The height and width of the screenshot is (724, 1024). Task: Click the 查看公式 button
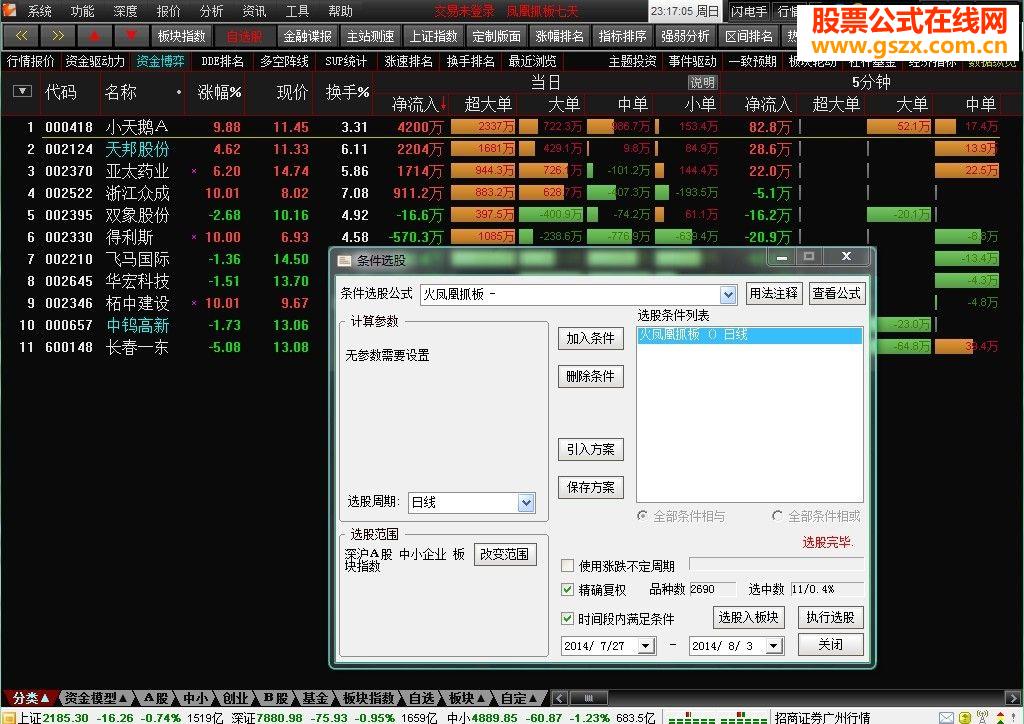coord(836,294)
